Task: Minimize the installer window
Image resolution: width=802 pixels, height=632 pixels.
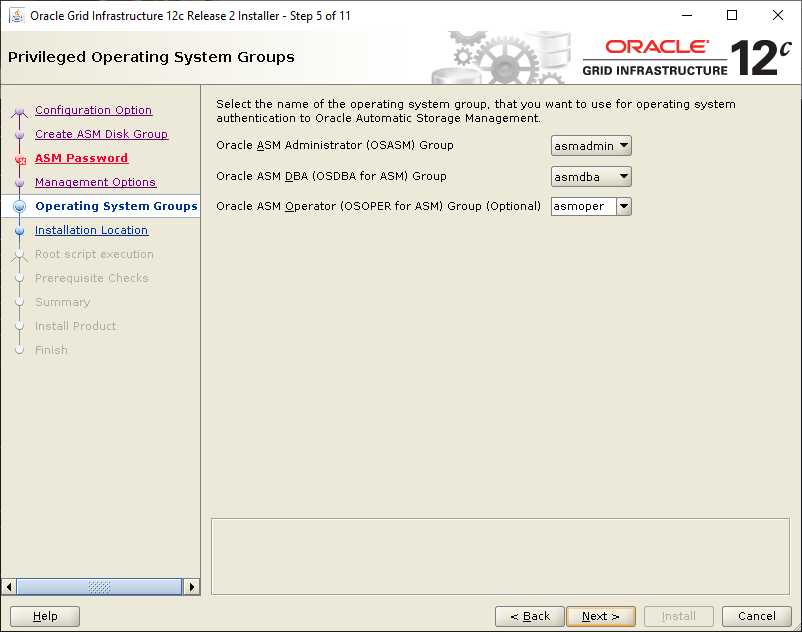Action: pos(687,15)
